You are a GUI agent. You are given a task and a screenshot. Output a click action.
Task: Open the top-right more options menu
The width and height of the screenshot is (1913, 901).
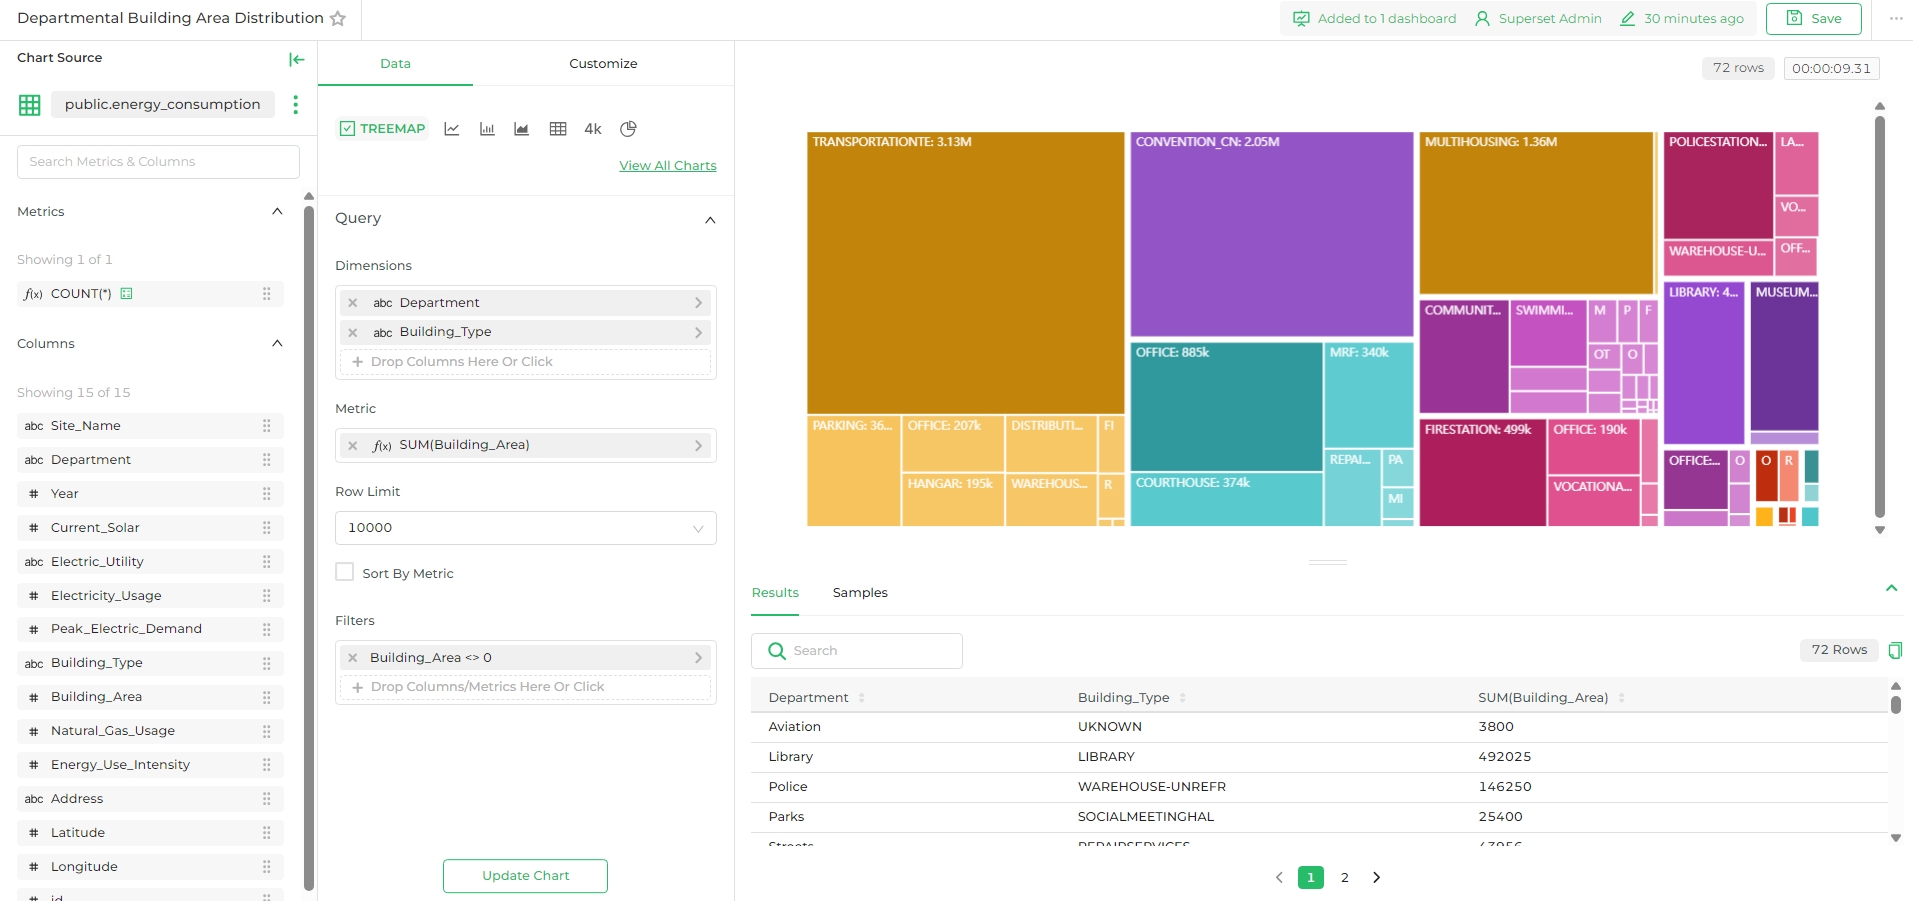(x=1896, y=19)
